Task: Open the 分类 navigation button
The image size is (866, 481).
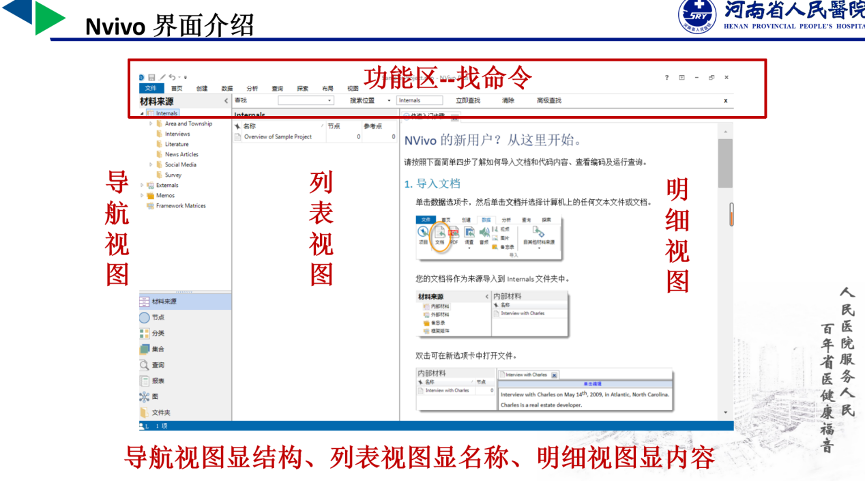Action: tap(184, 334)
